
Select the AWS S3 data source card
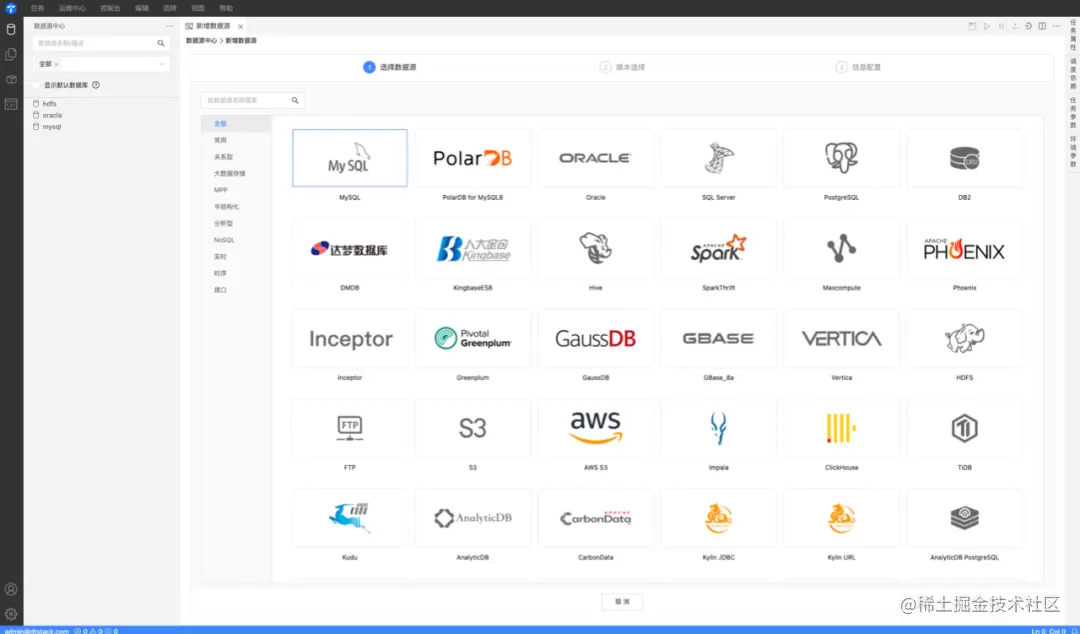pyautogui.click(x=596, y=428)
